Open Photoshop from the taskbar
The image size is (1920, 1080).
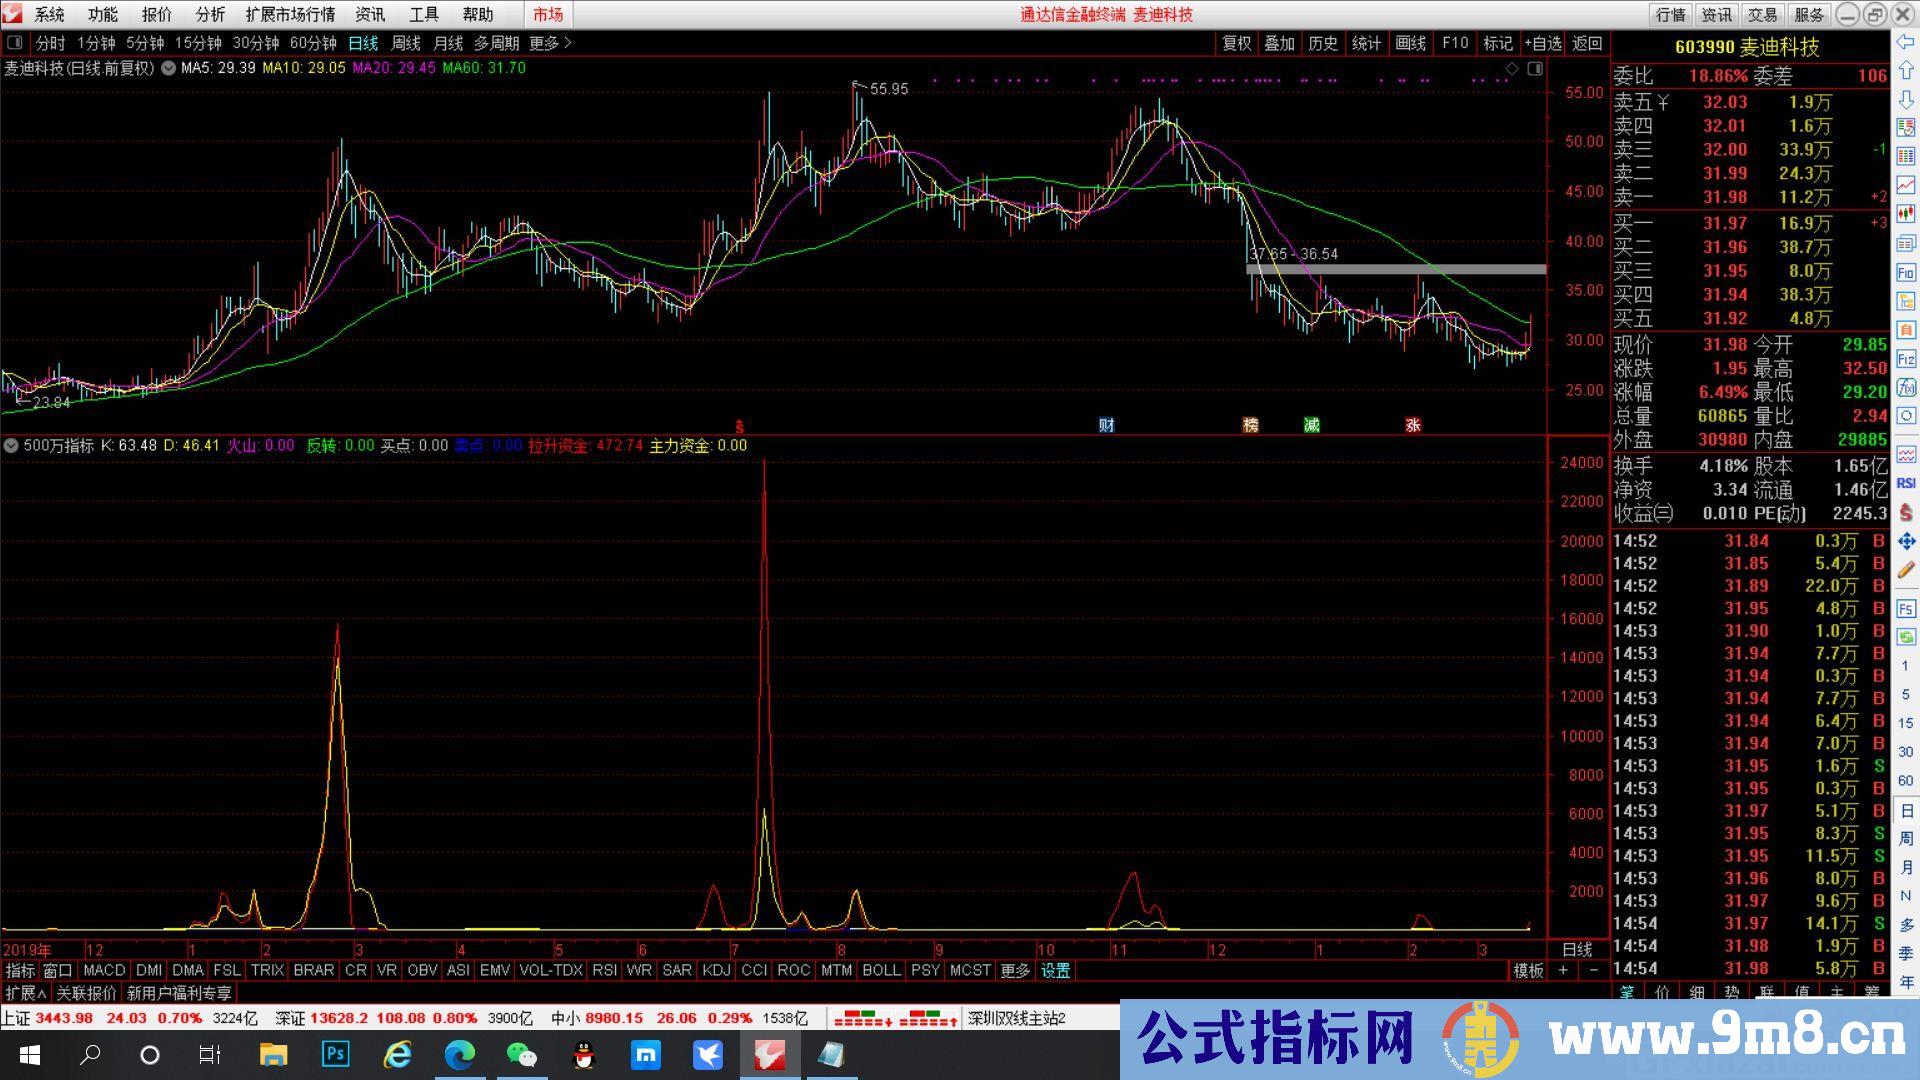pos(335,1054)
